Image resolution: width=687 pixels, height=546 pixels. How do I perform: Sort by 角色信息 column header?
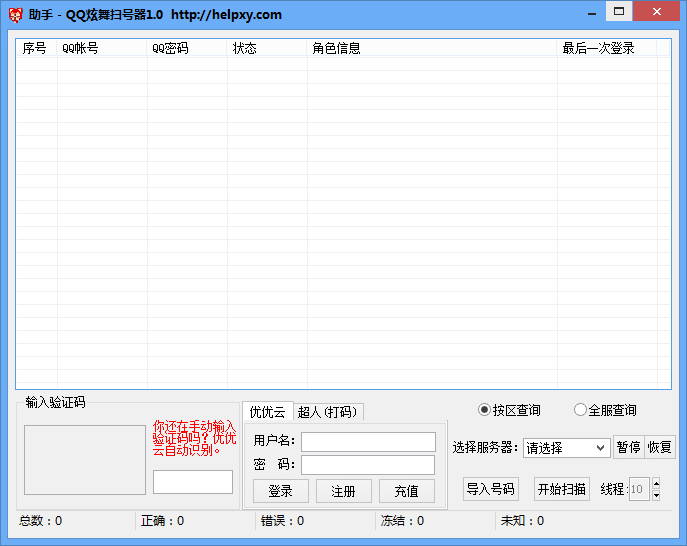tap(432, 48)
